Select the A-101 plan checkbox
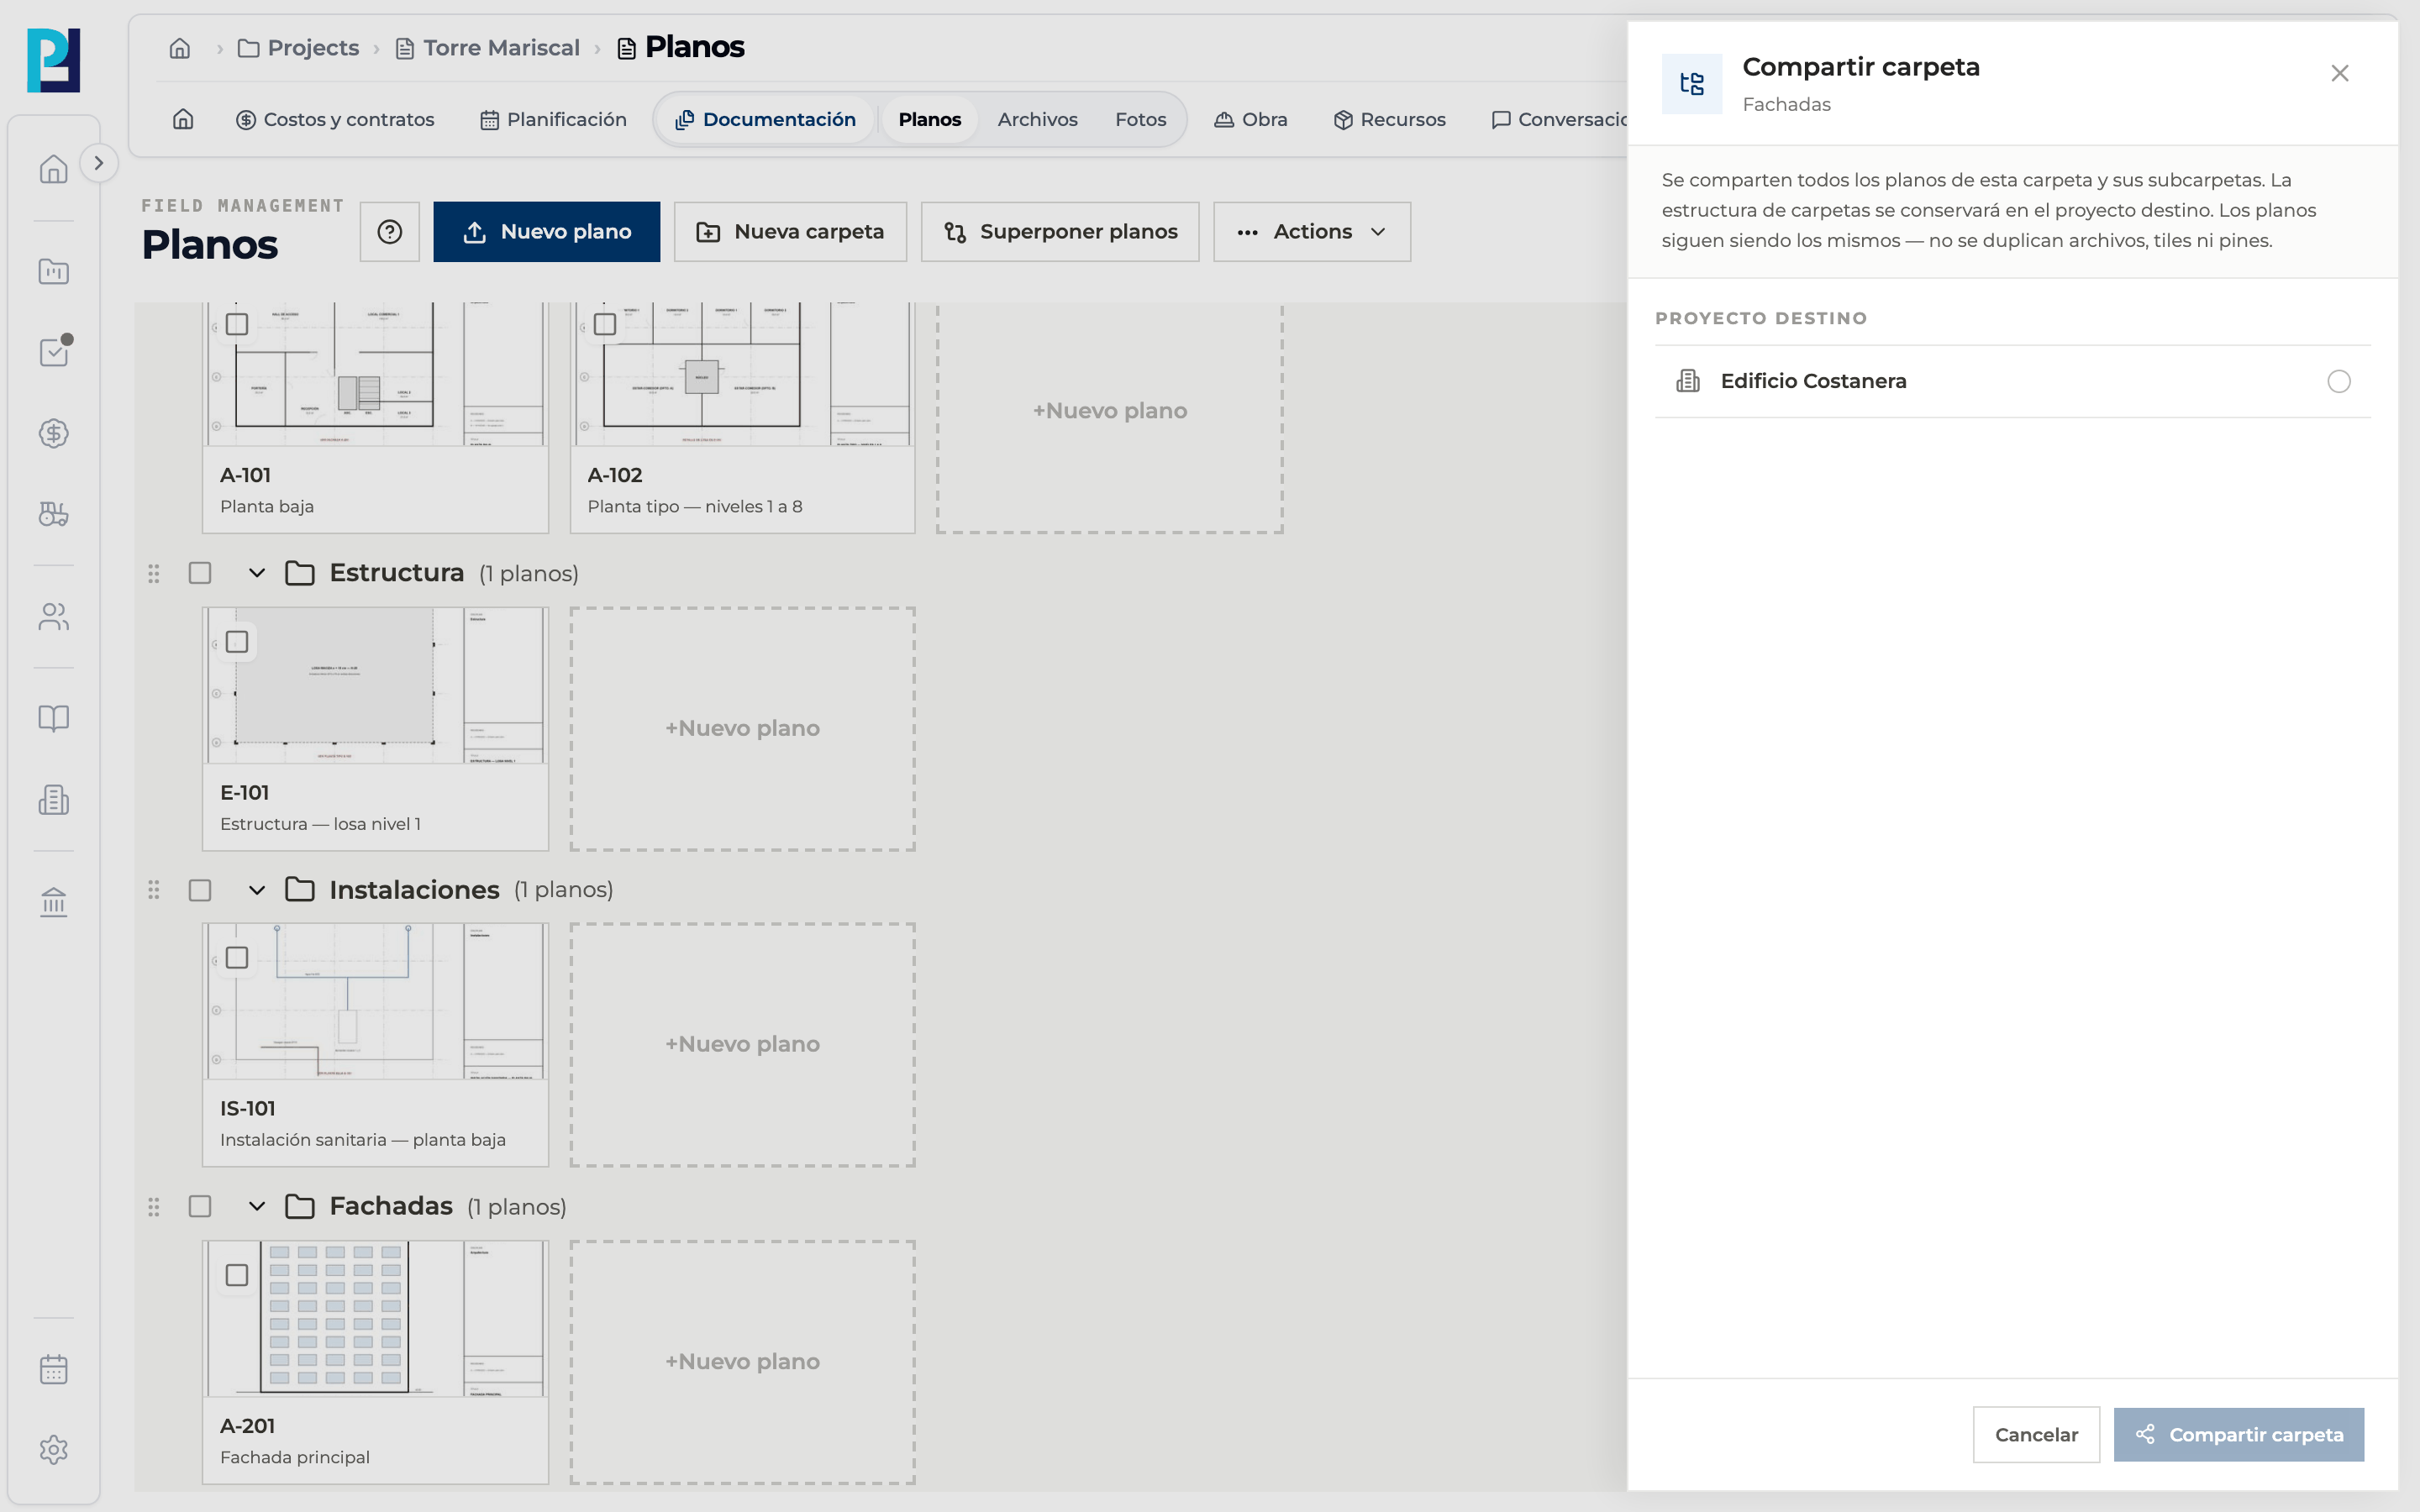The height and width of the screenshot is (1512, 2420). (x=237, y=324)
